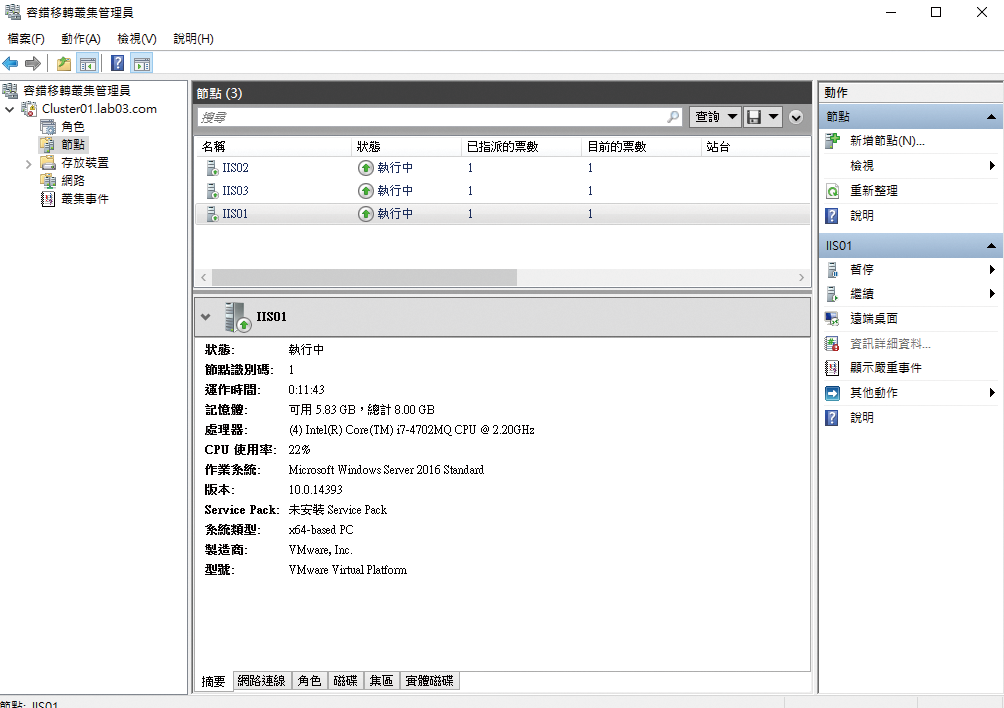This screenshot has height=708, width=1004.
Task: Click the Up one level folder icon
Action: (63, 63)
